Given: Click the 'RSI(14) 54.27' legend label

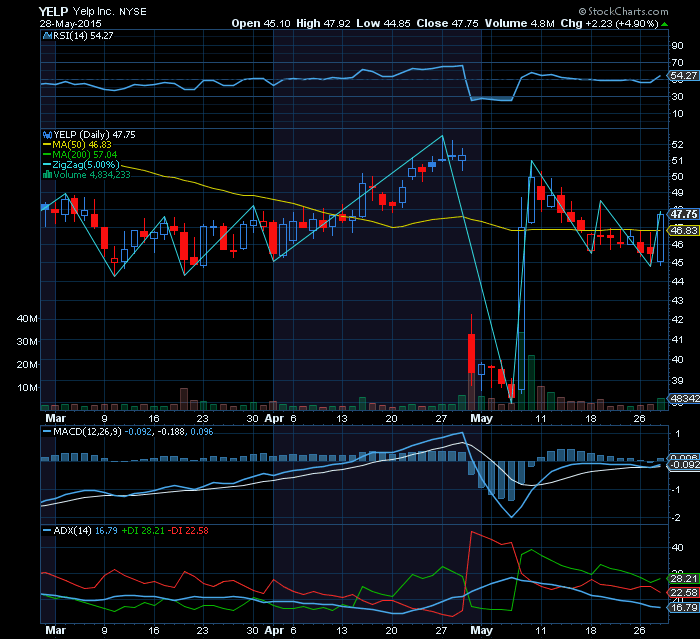Looking at the screenshot, I should (x=83, y=36).
